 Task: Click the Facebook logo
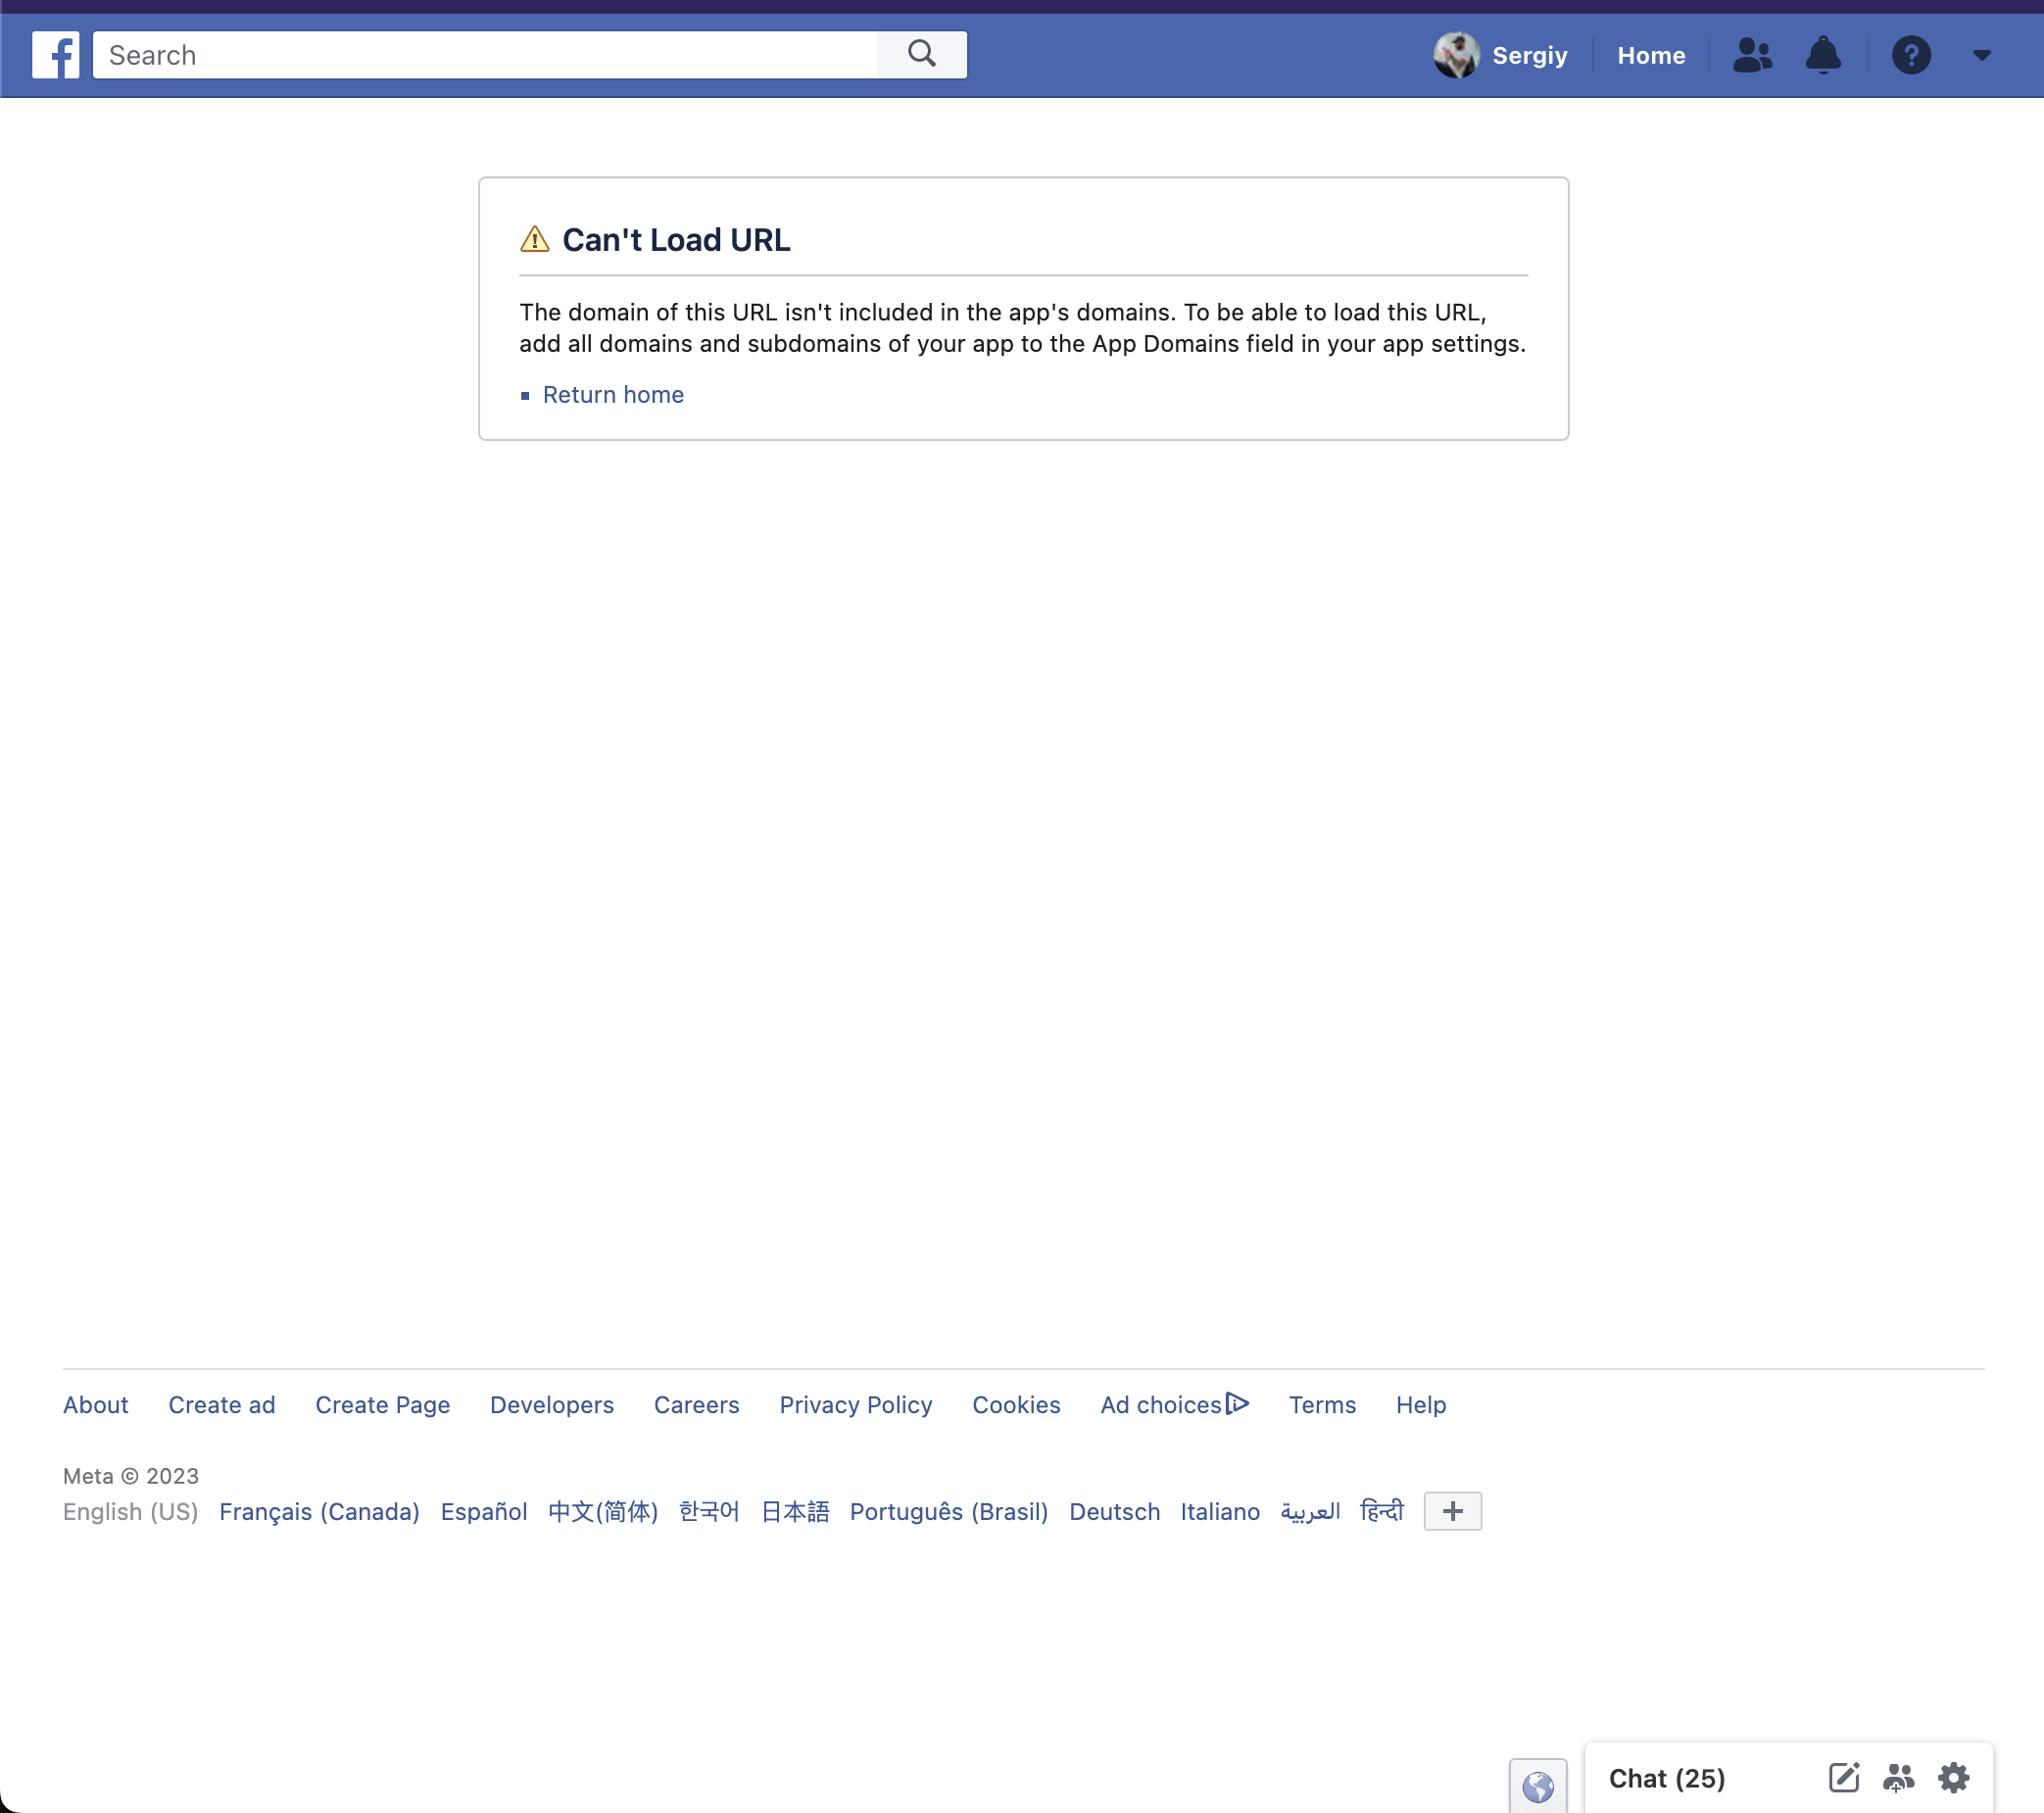pyautogui.click(x=56, y=55)
